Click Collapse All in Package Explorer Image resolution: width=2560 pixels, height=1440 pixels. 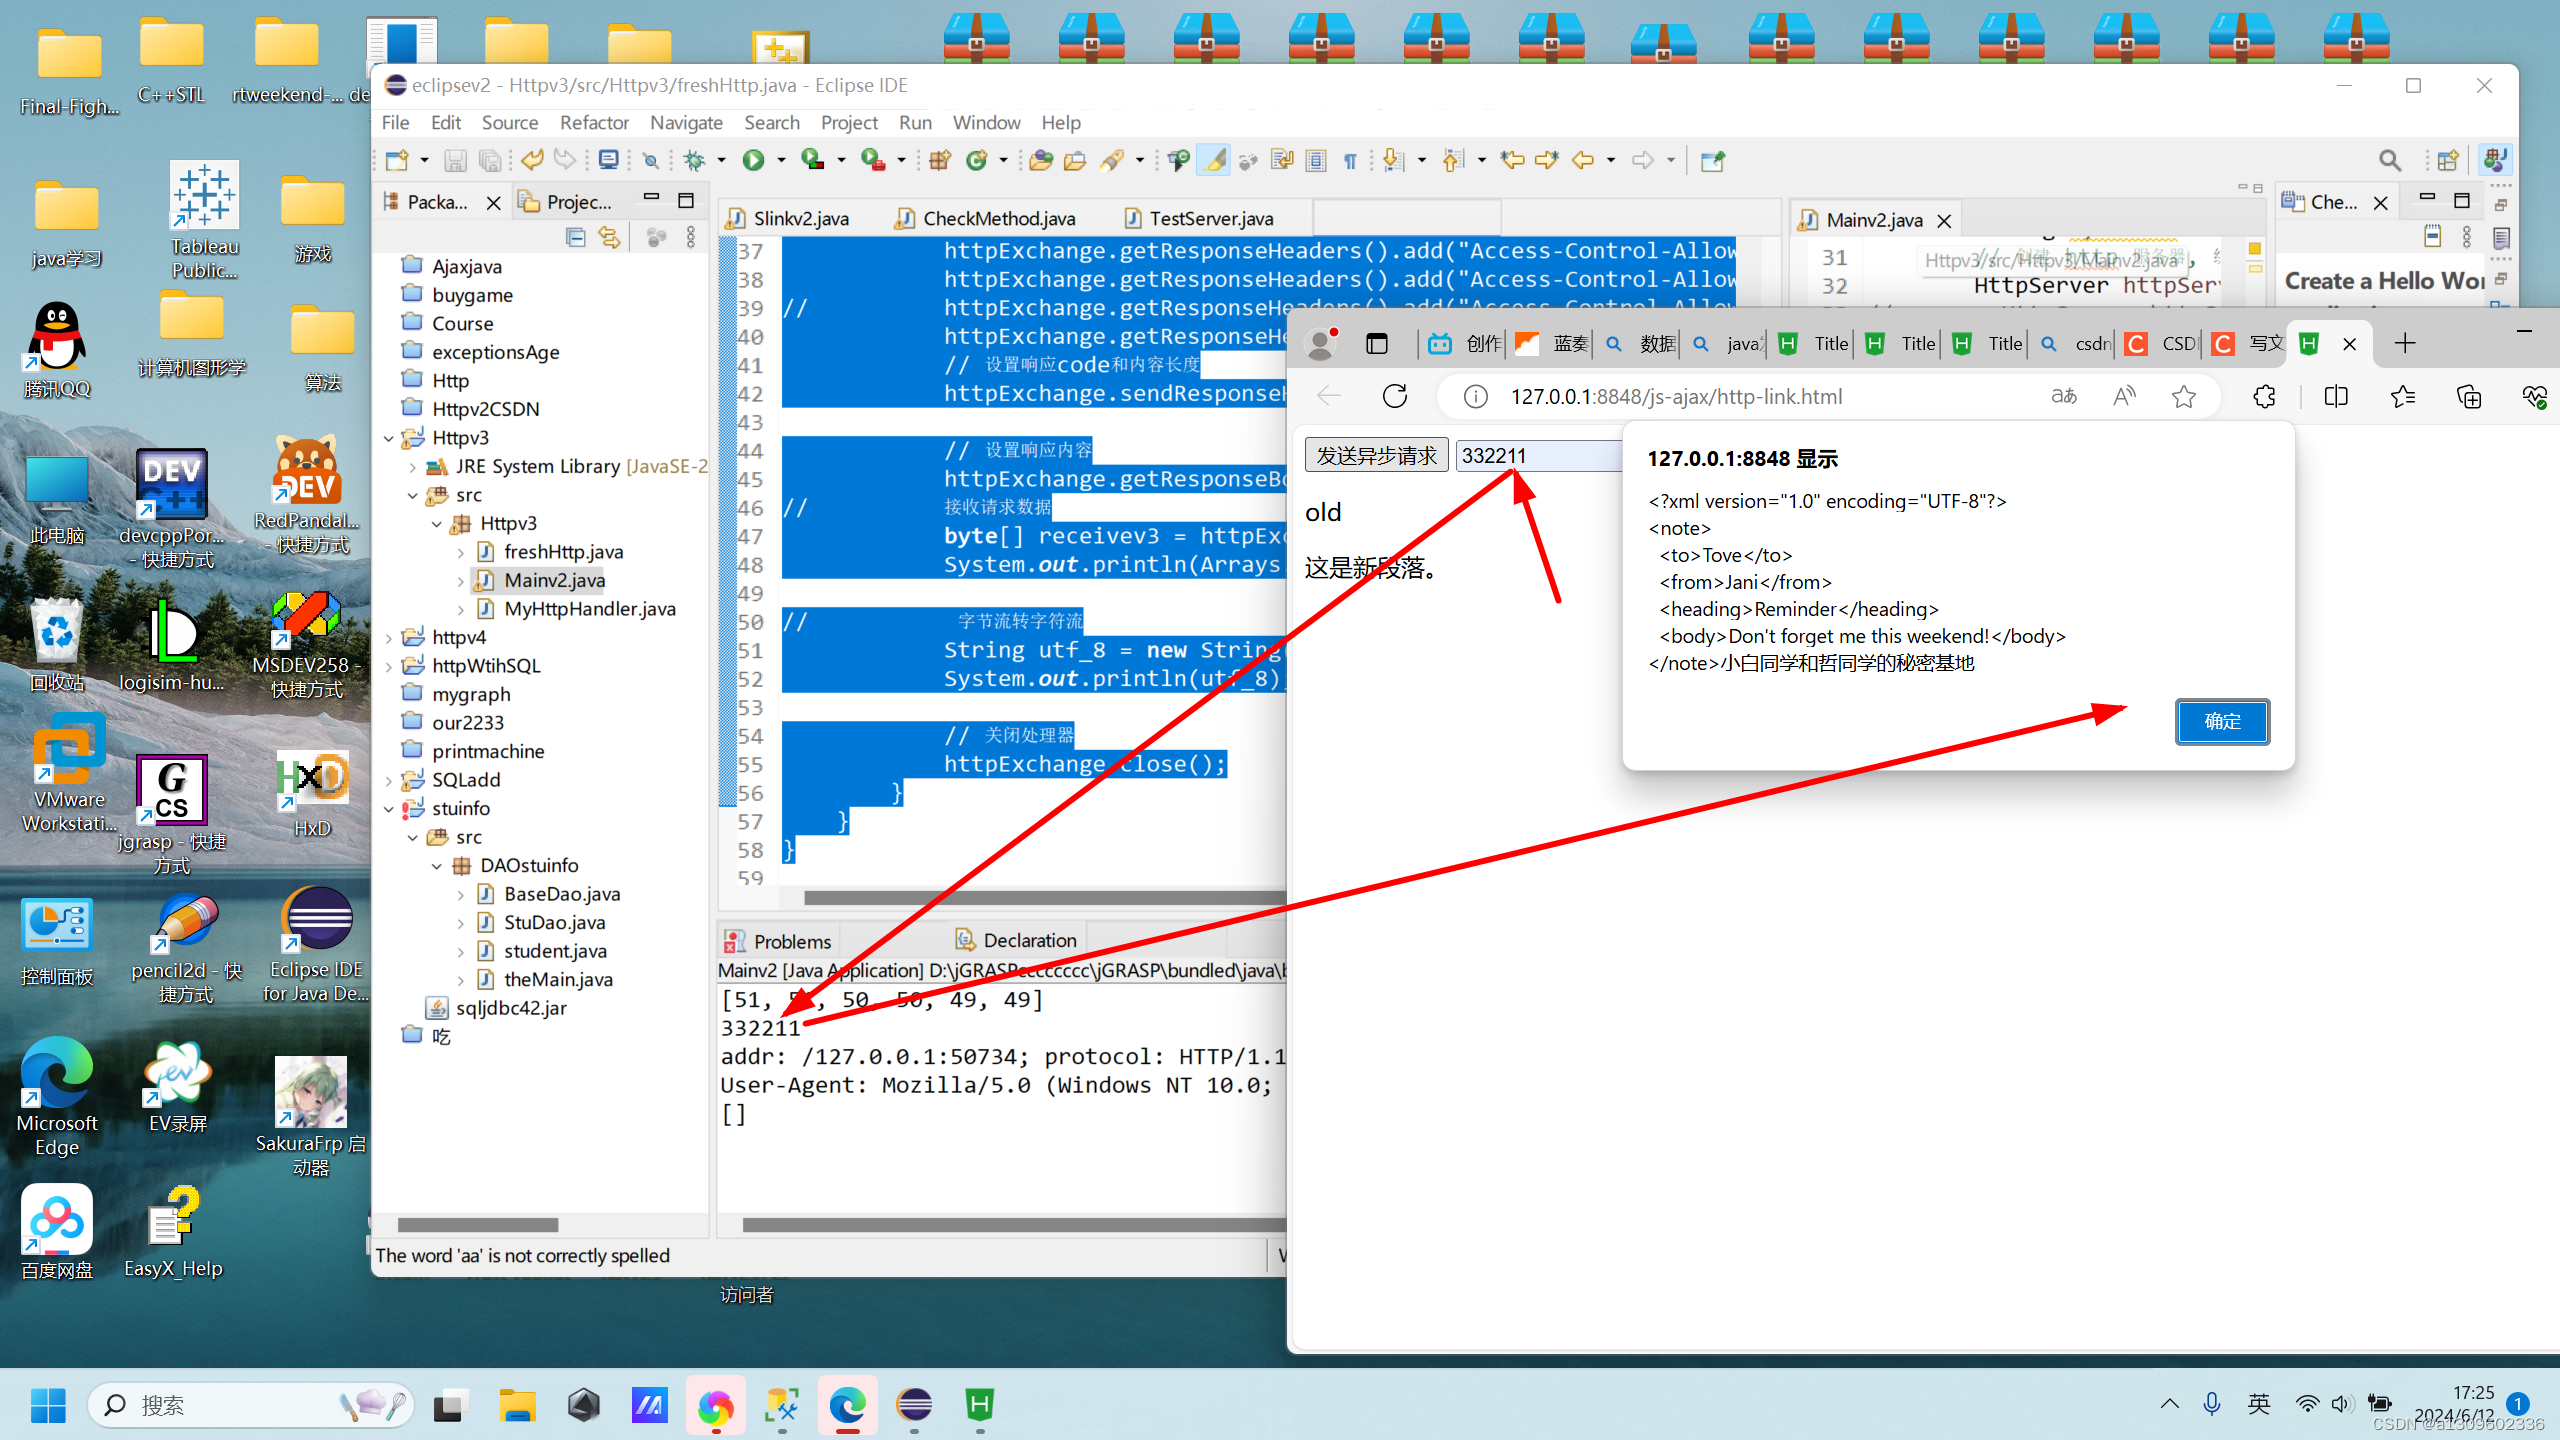tap(576, 237)
